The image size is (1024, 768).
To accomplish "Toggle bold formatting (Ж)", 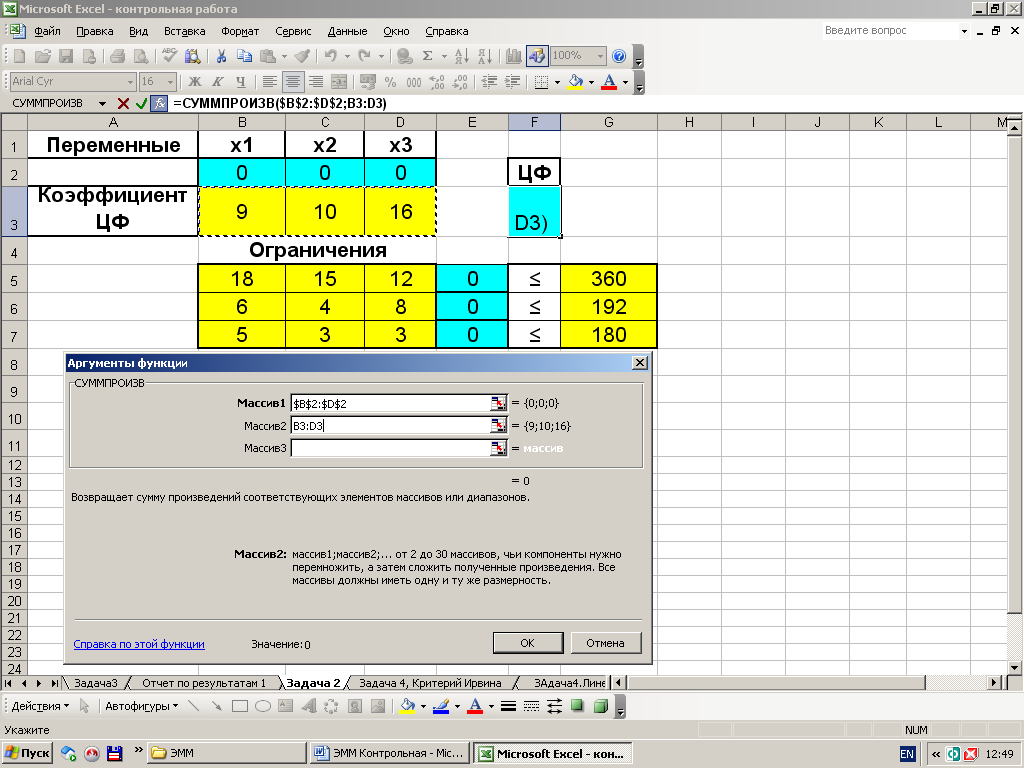I will click(x=194, y=82).
